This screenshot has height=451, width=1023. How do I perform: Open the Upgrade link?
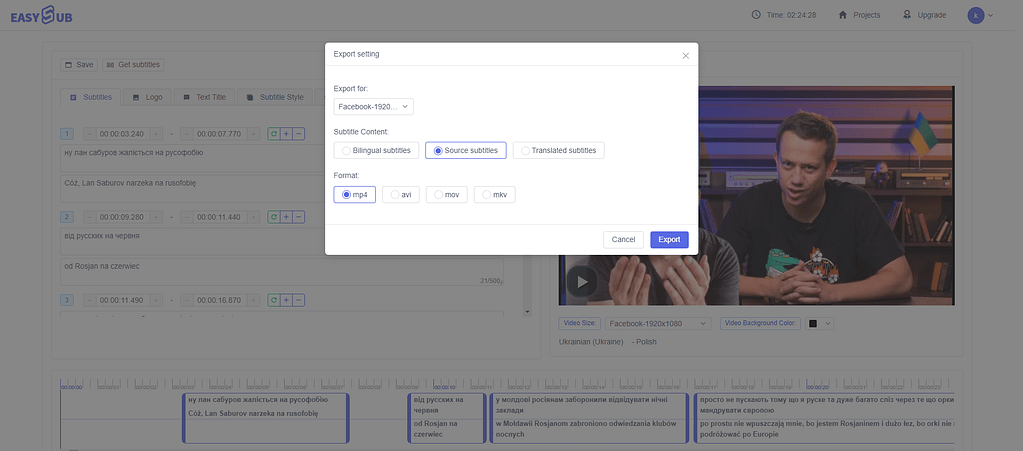[x=932, y=15]
